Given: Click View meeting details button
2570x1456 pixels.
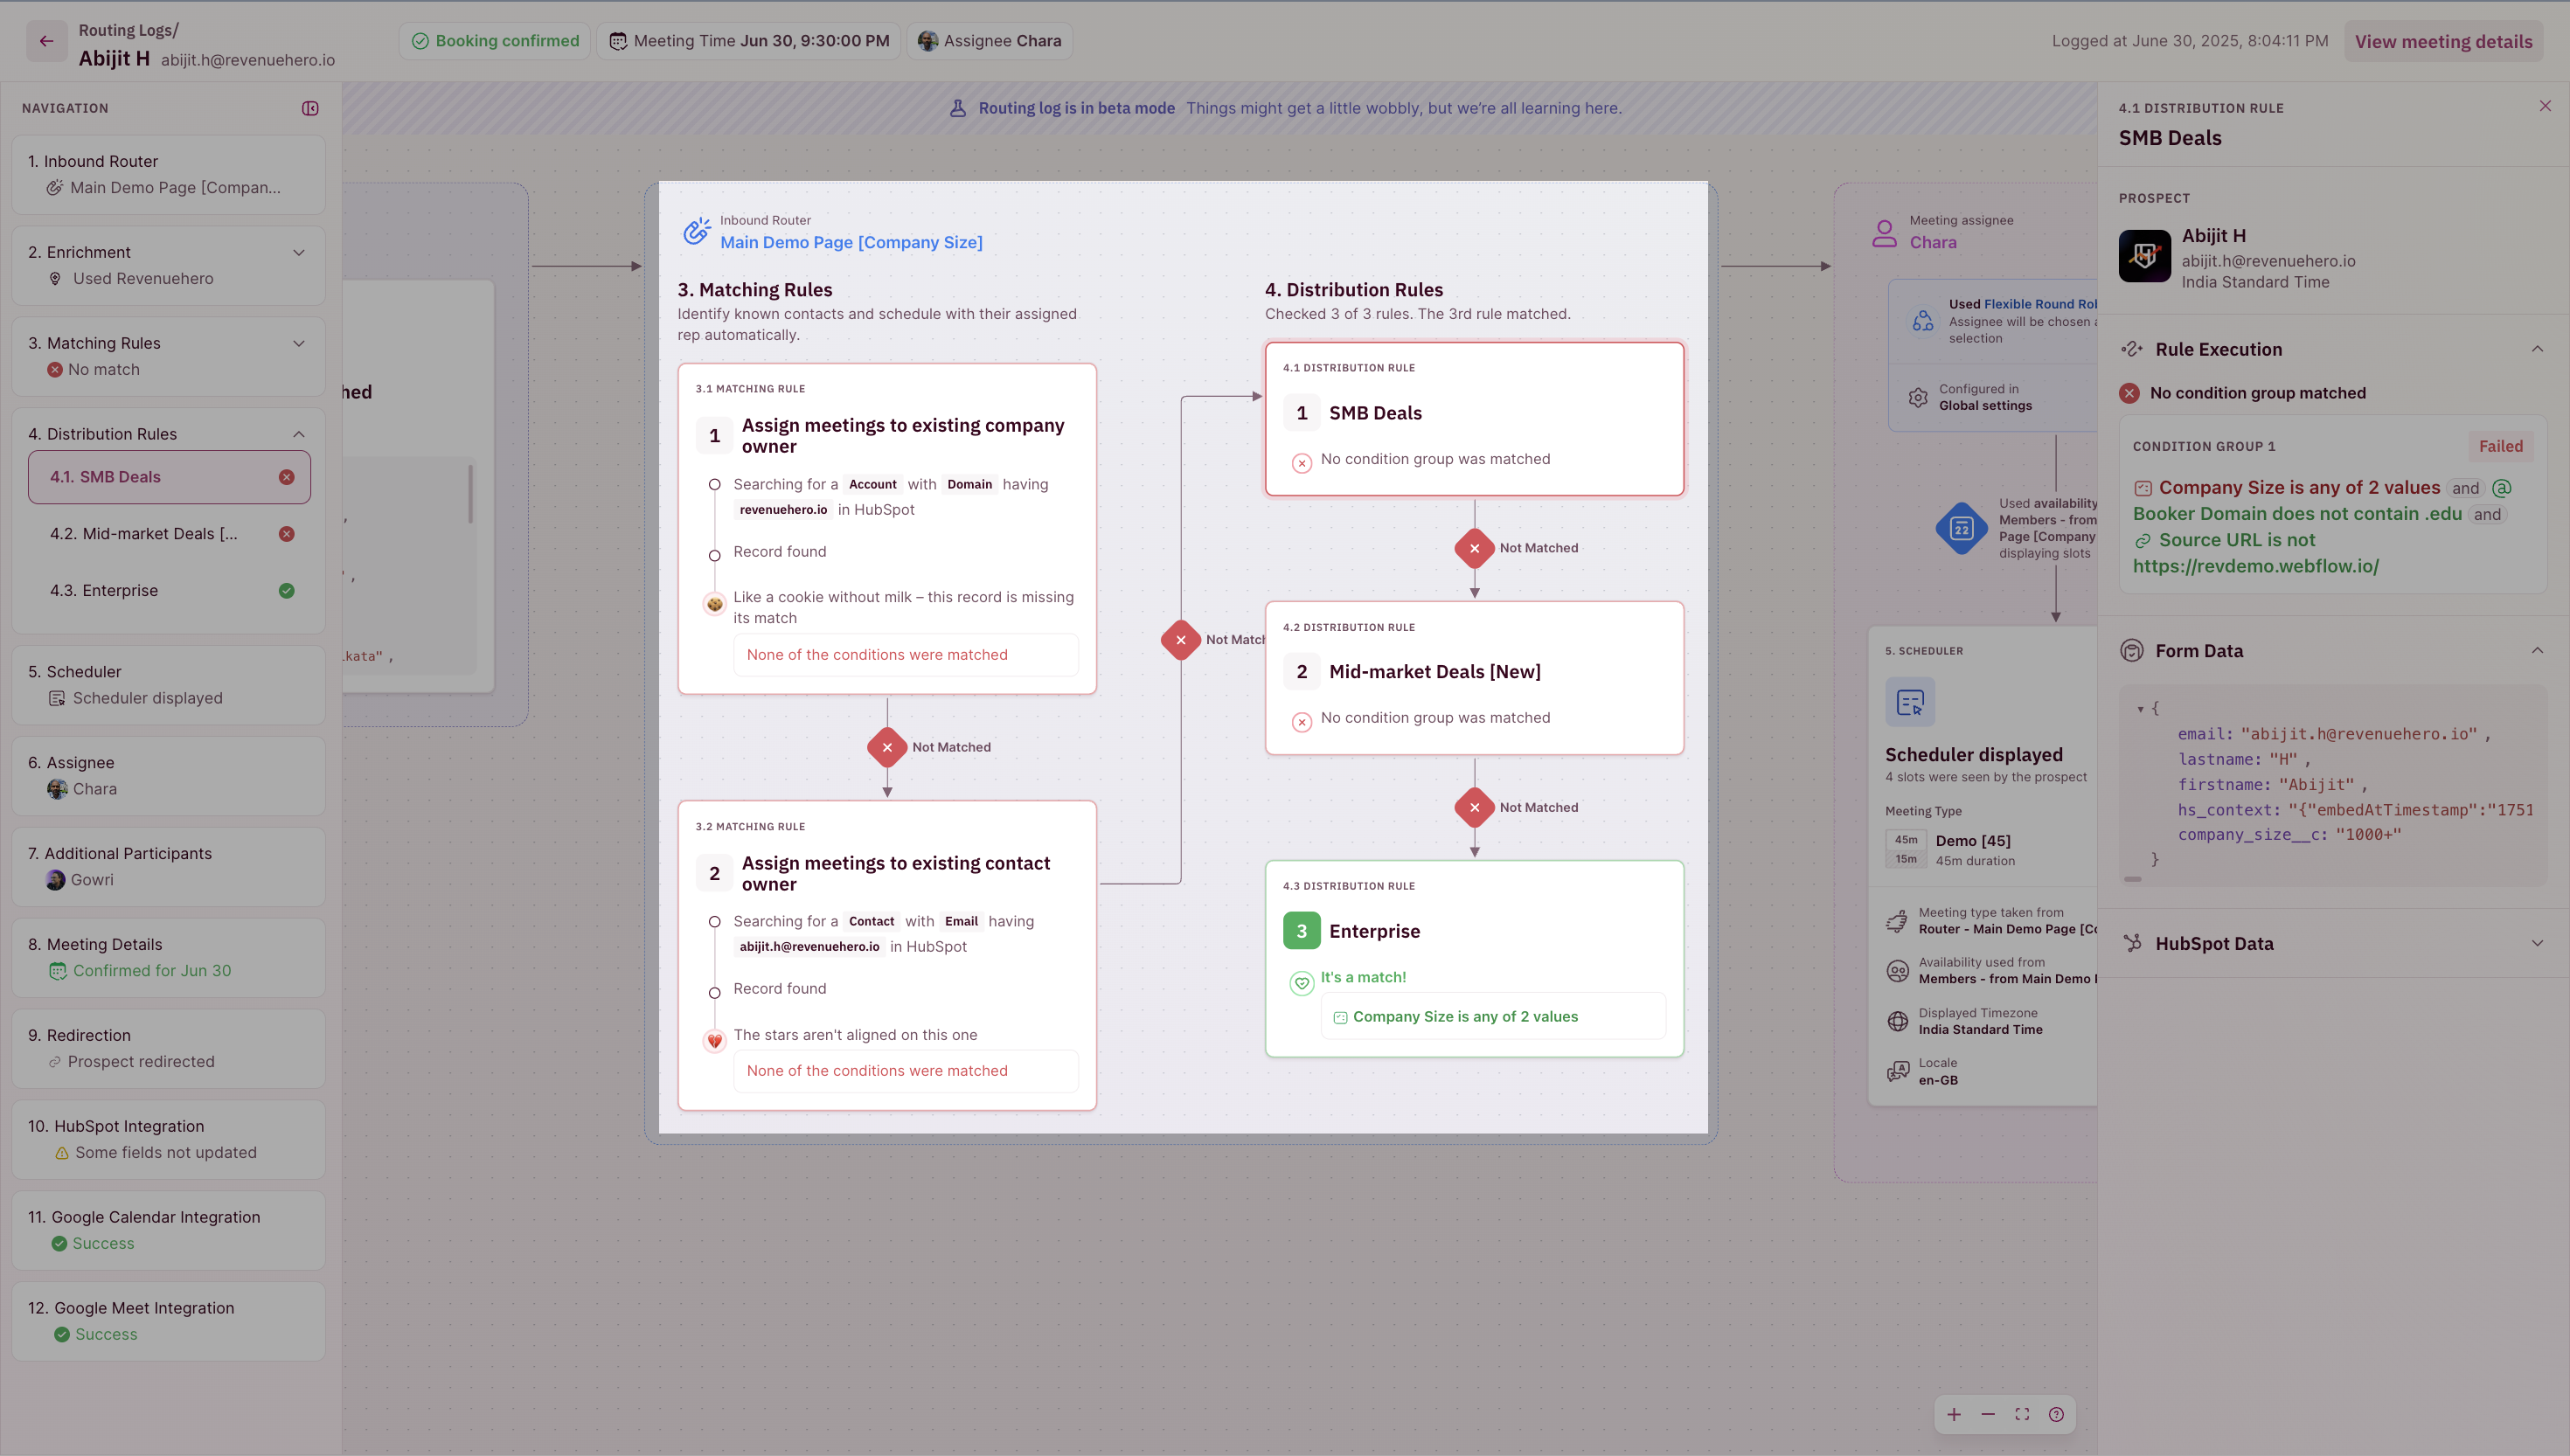Looking at the screenshot, I should 2443,41.
